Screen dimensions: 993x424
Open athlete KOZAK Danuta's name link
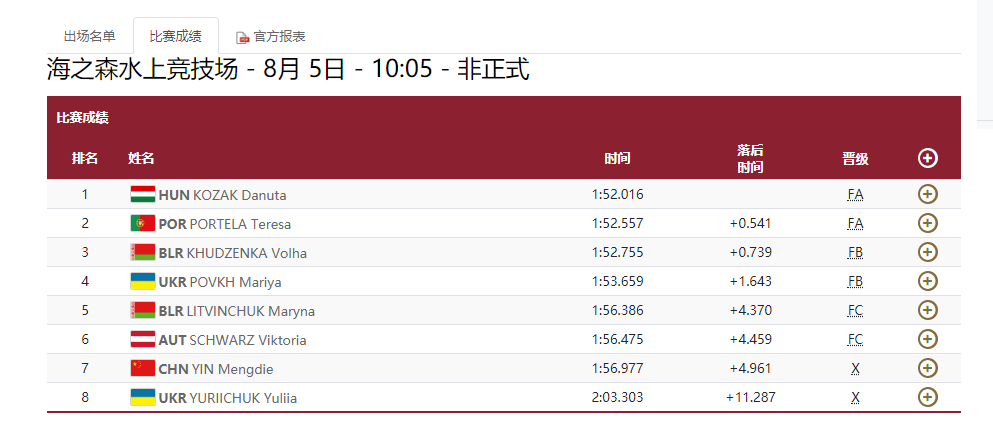(239, 195)
